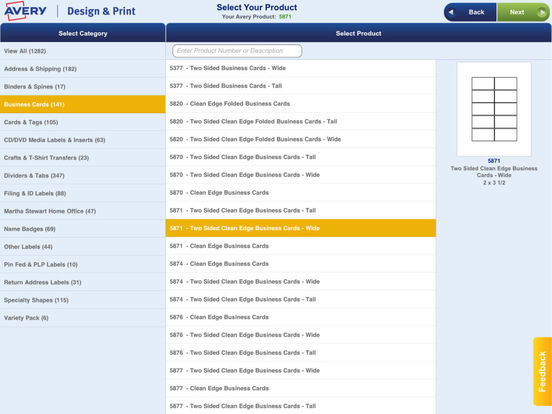The height and width of the screenshot is (414, 552).
Task: Choose 5870 Clean Edge Business Cards
Action: click(301, 193)
